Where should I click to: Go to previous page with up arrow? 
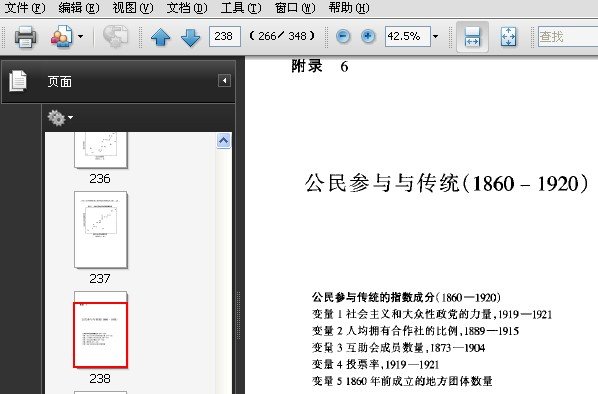[161, 37]
